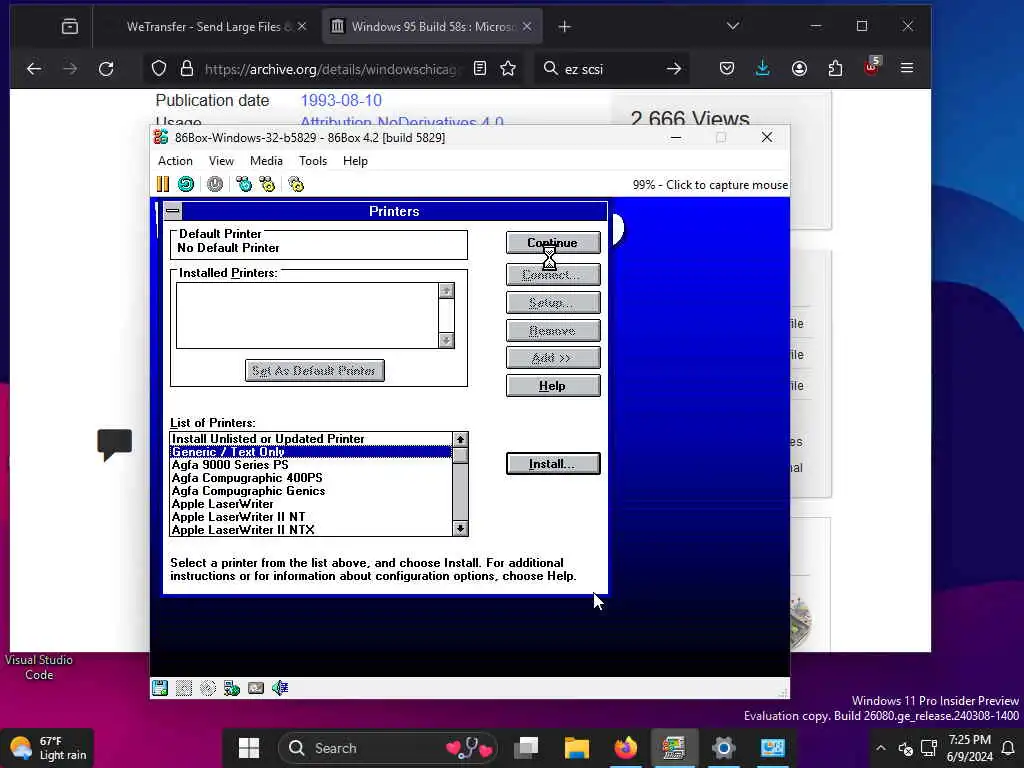This screenshot has width=1024, height=768.
Task: Select Install Unlisted or Updated Printer
Action: click(311, 439)
